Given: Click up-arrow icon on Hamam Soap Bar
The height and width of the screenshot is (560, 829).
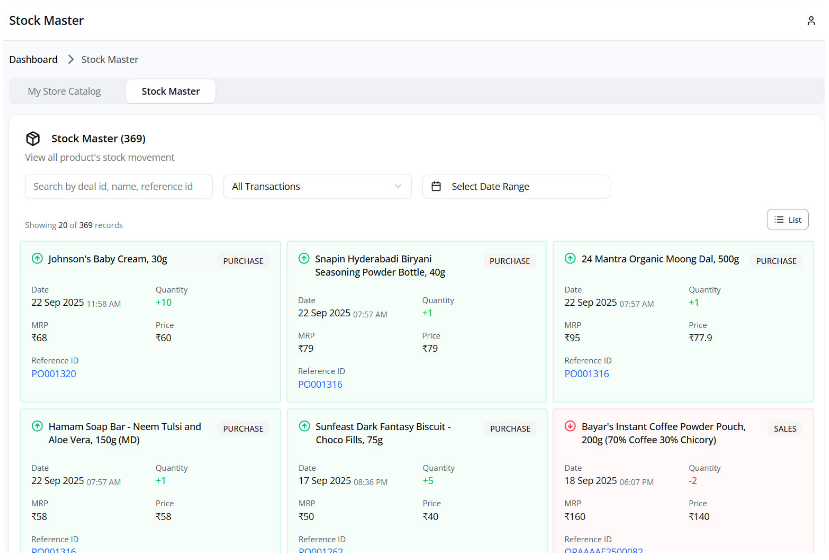Looking at the screenshot, I should 37,427.
